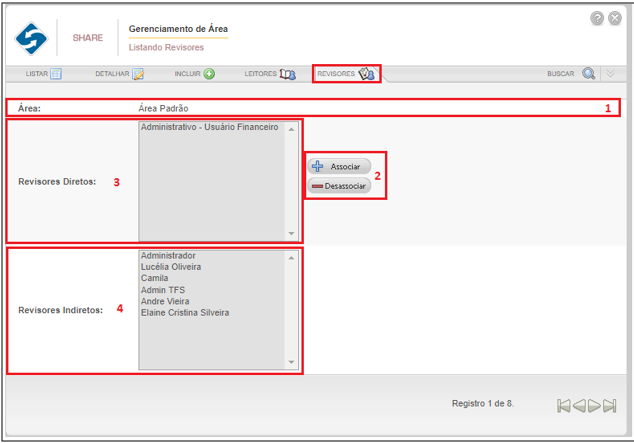
Task: Select Admin TFS in the list
Action: [163, 290]
